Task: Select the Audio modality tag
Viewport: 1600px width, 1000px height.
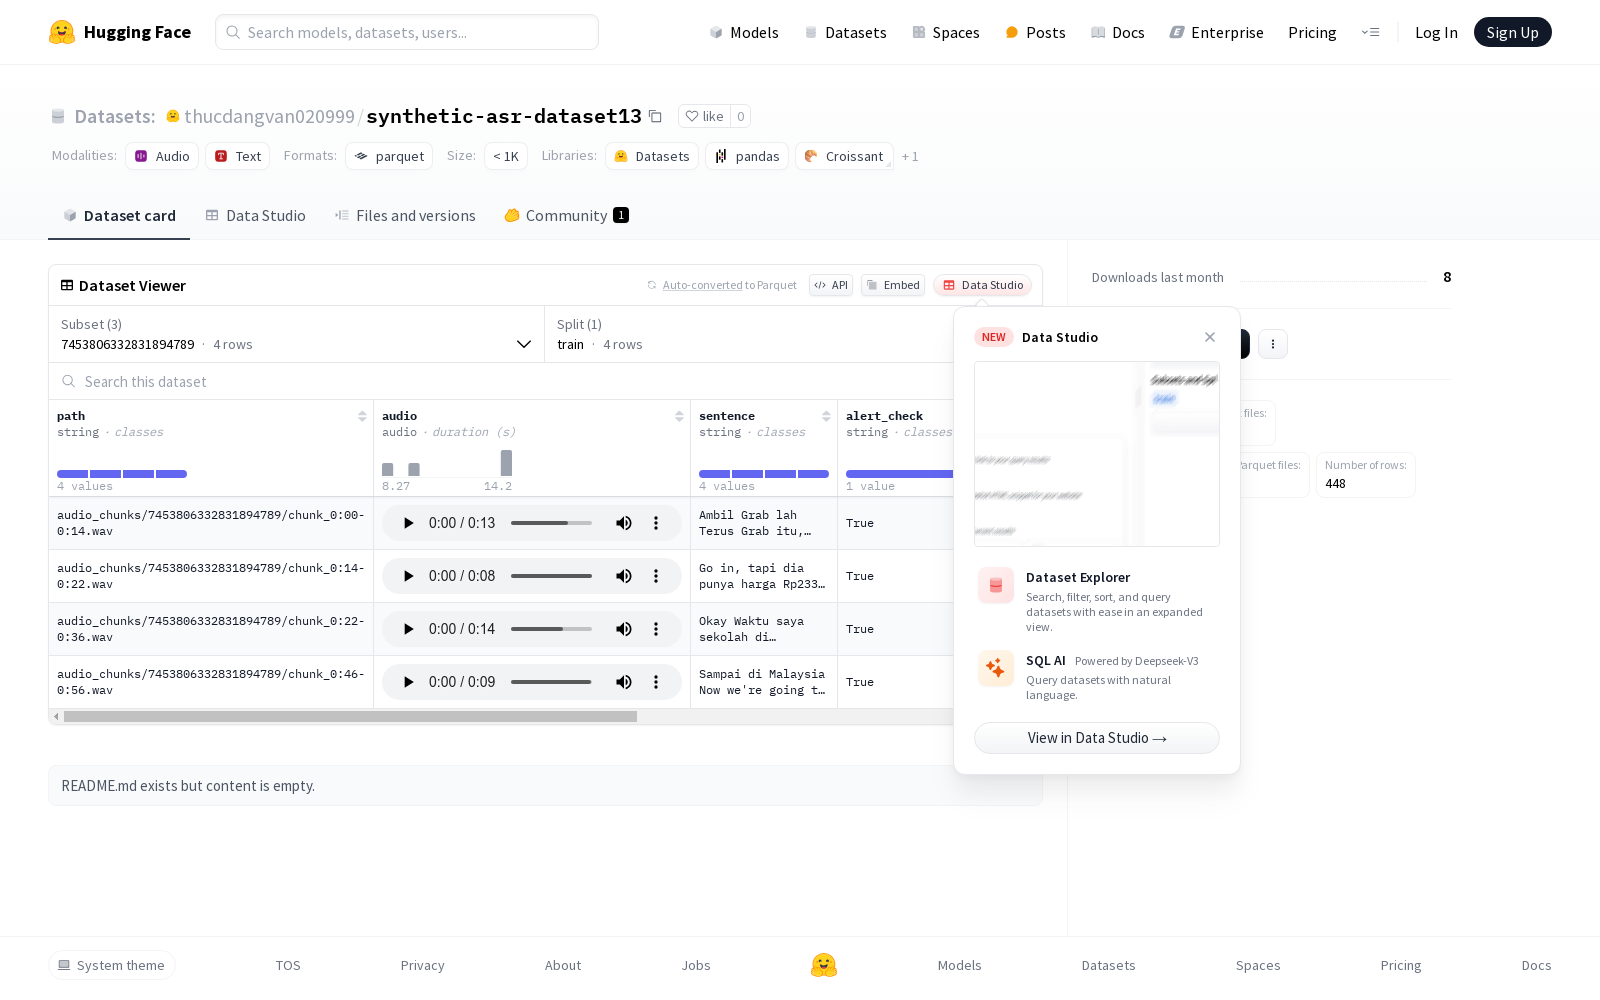Action: click(x=162, y=156)
